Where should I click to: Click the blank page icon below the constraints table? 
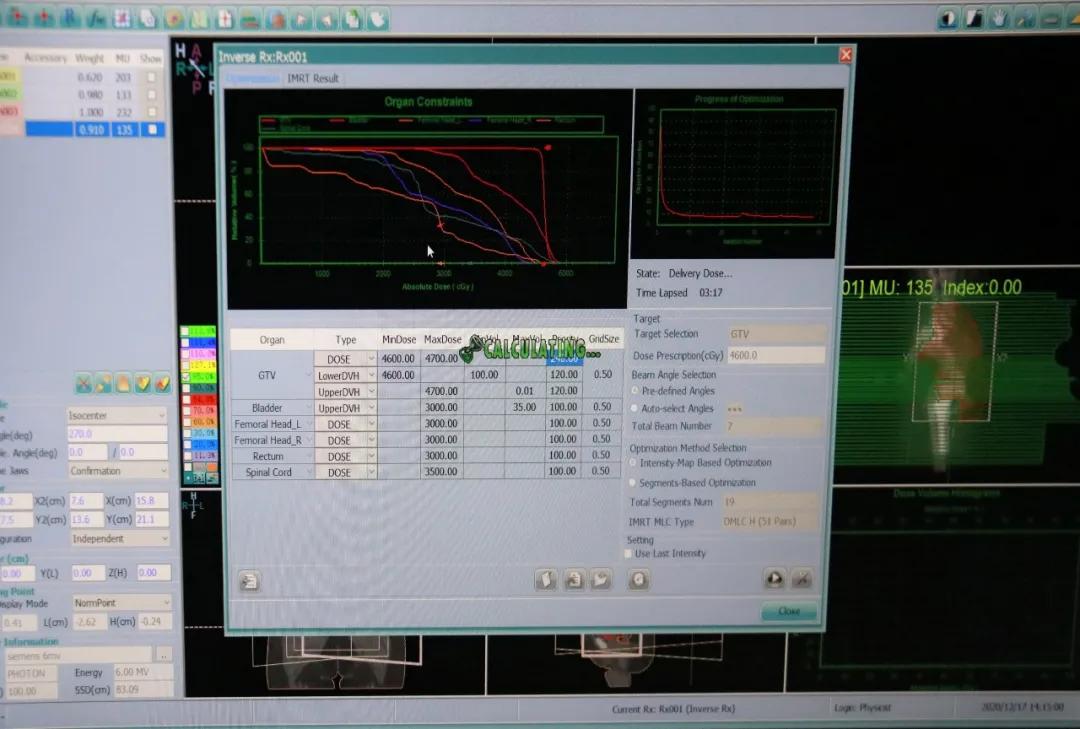(x=546, y=579)
